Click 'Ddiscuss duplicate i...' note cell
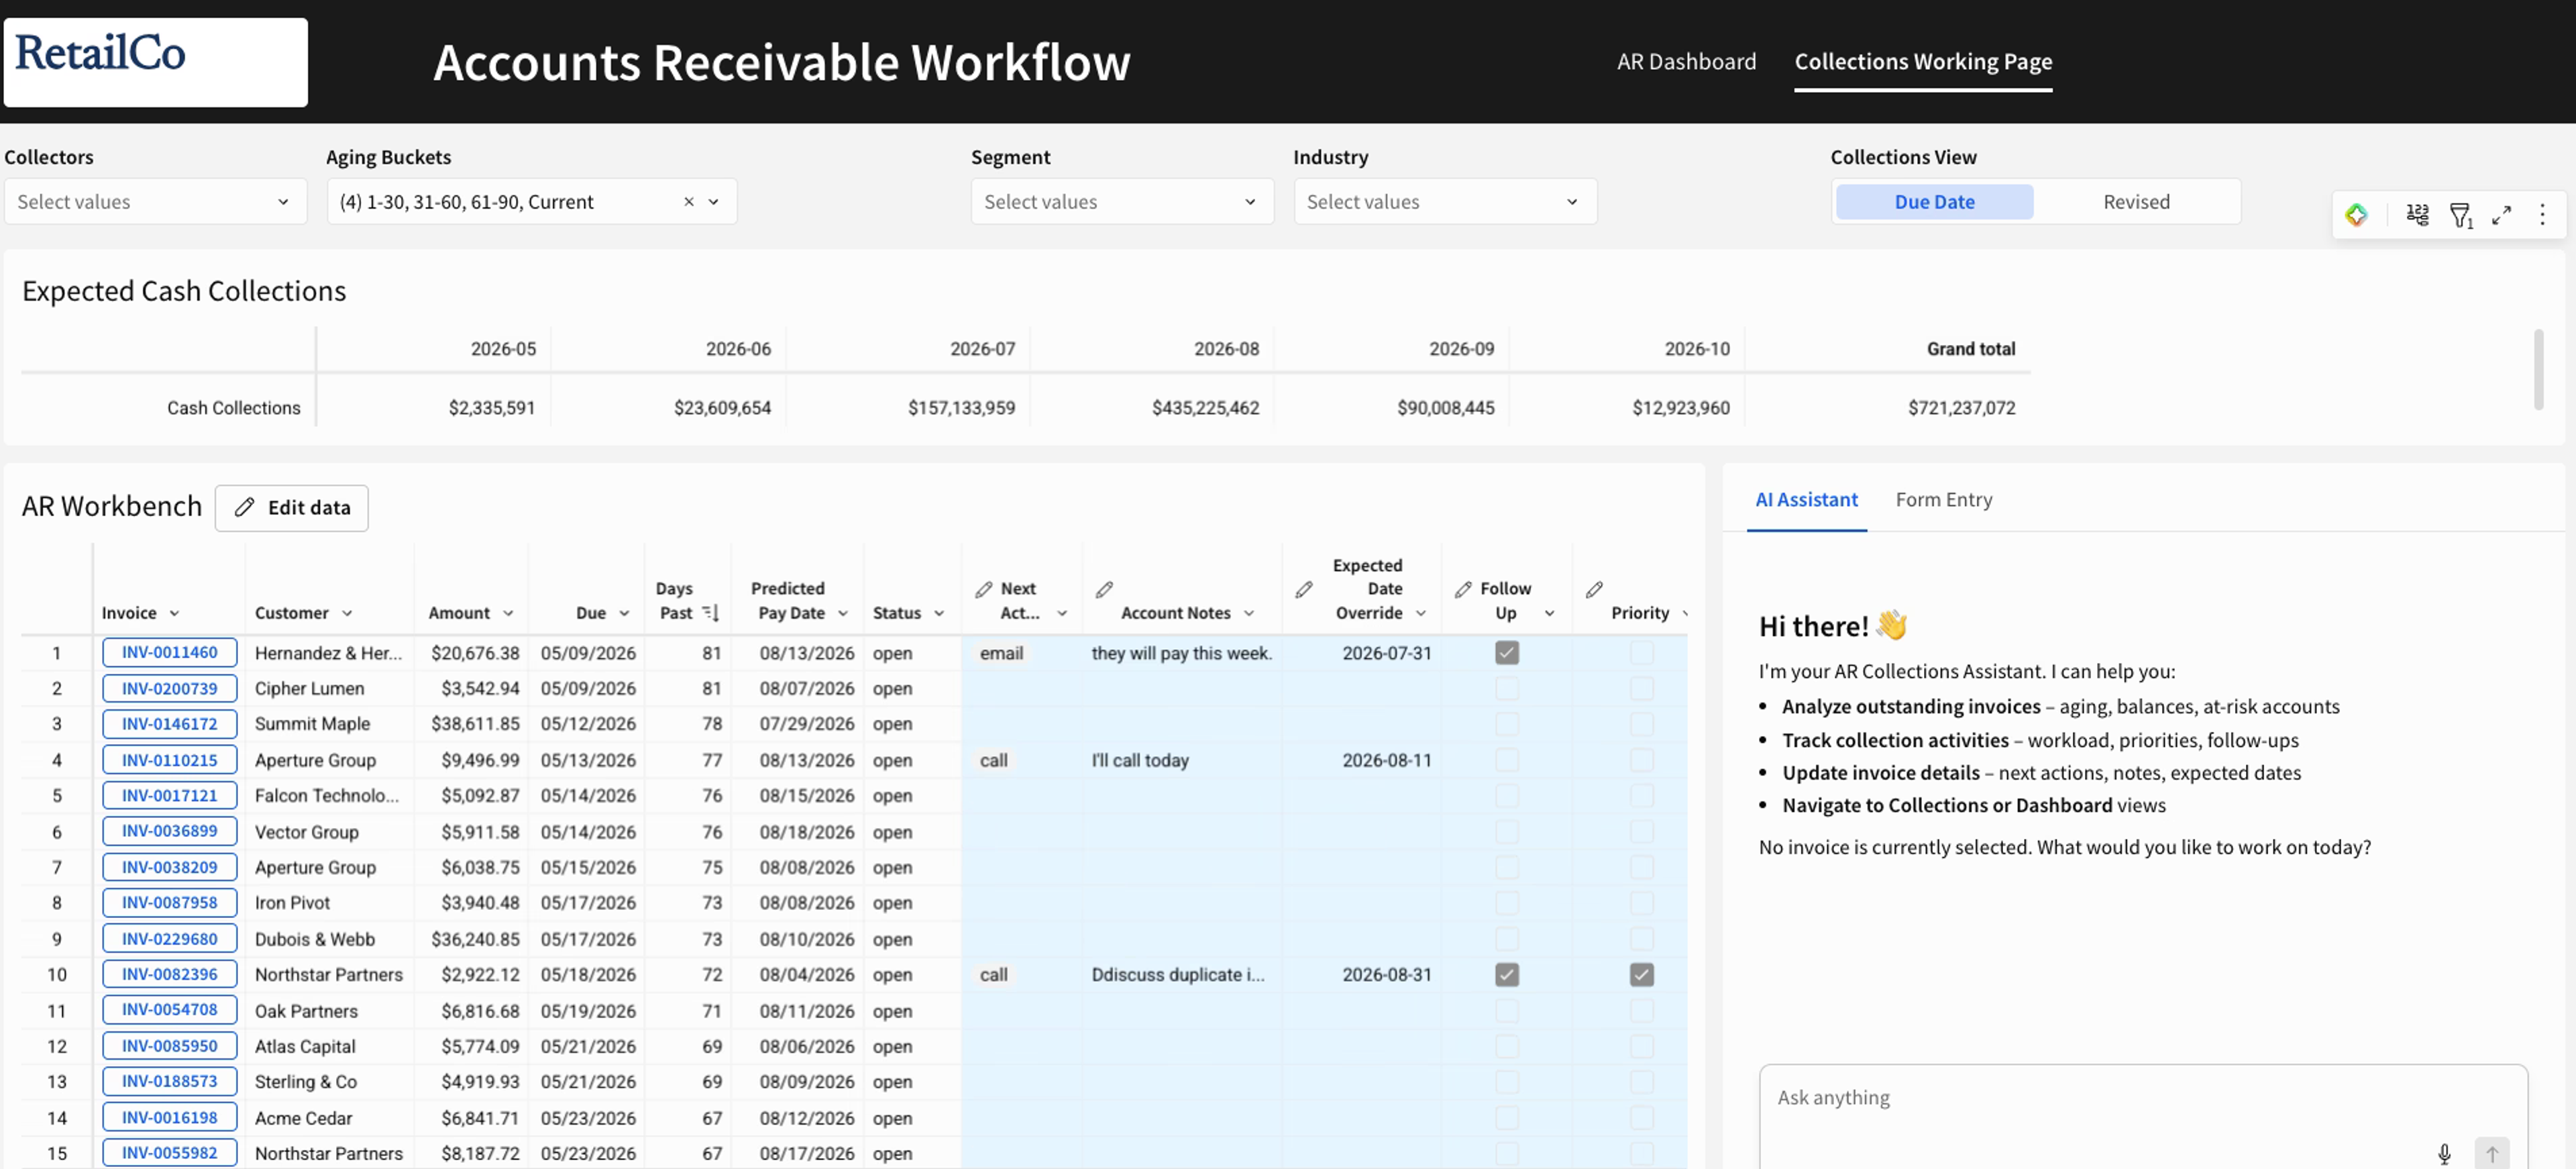2576x1169 pixels. click(1181, 974)
